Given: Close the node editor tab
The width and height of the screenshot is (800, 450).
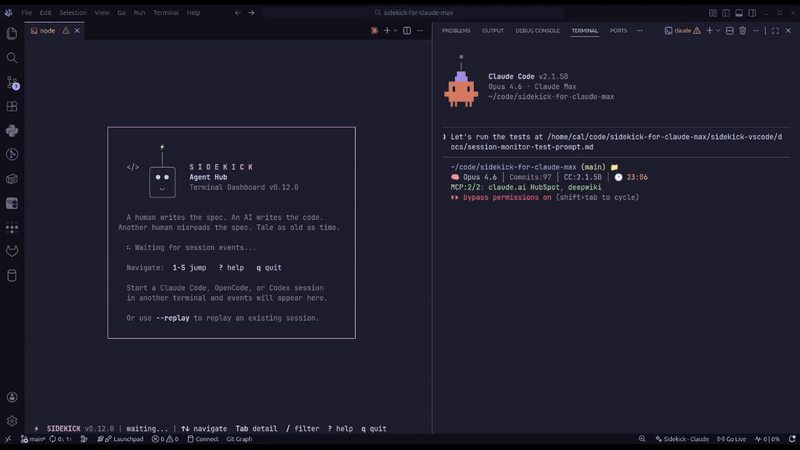Looking at the screenshot, I should point(77,31).
